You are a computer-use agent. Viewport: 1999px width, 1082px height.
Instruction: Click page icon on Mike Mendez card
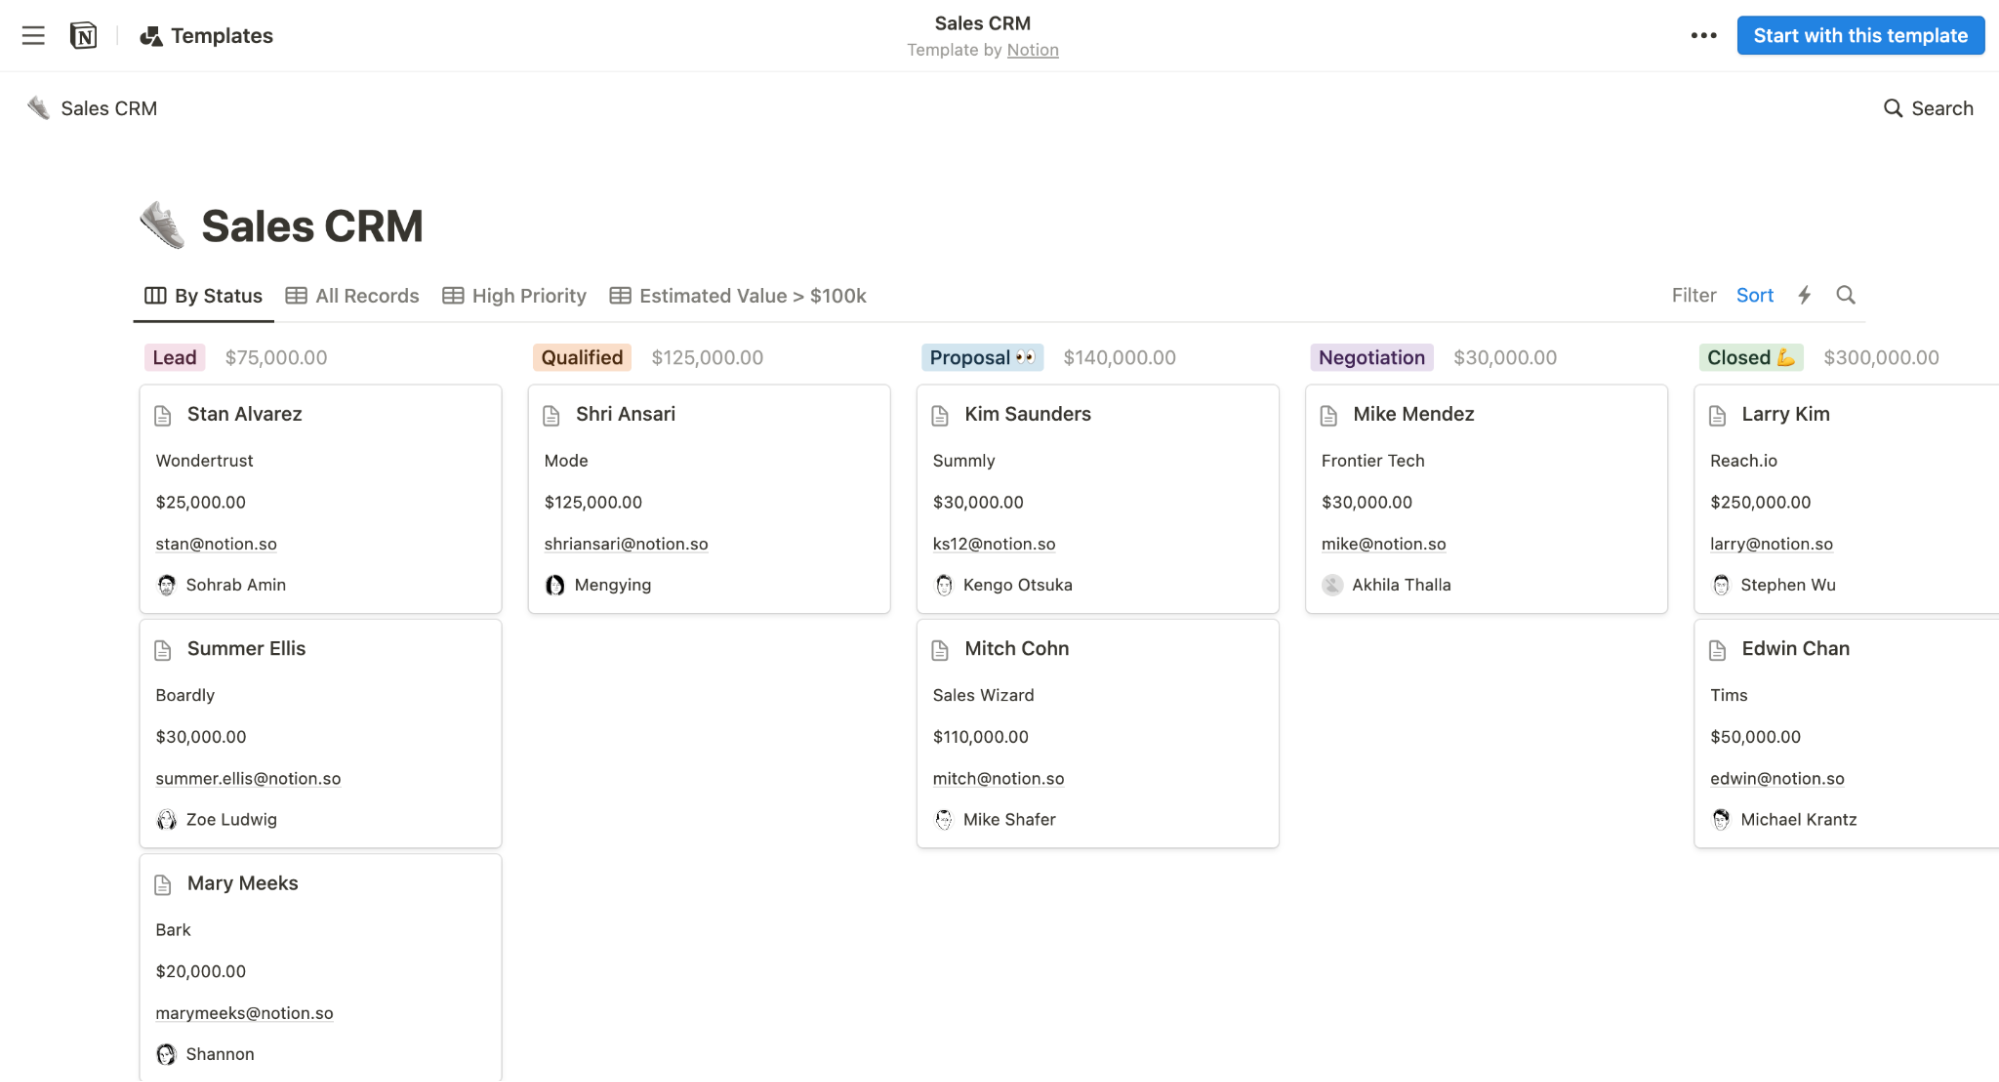click(x=1329, y=415)
